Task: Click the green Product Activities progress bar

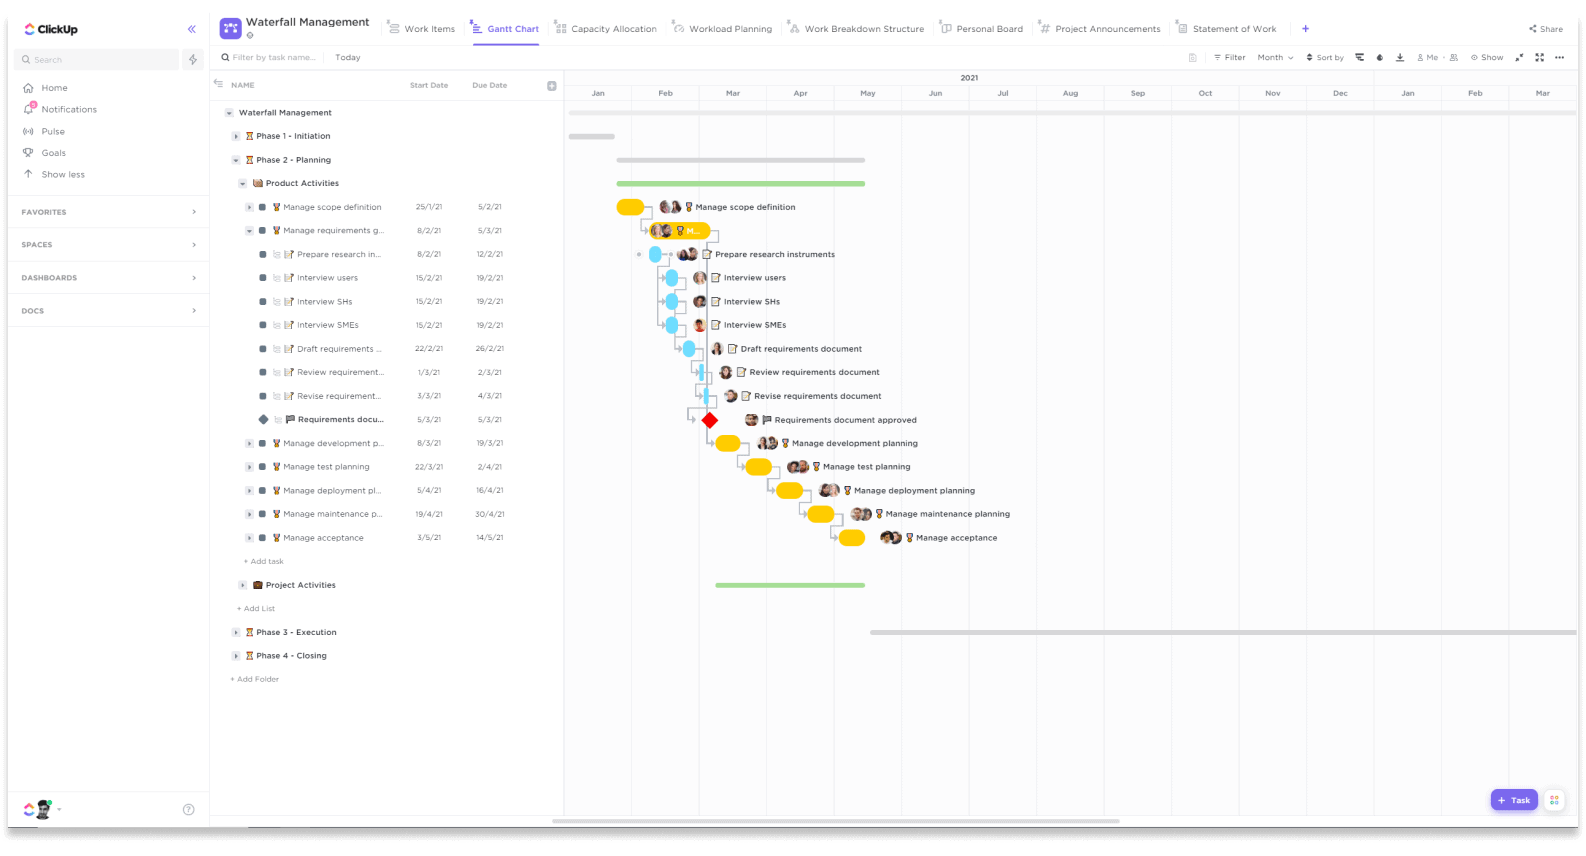Action: point(741,184)
